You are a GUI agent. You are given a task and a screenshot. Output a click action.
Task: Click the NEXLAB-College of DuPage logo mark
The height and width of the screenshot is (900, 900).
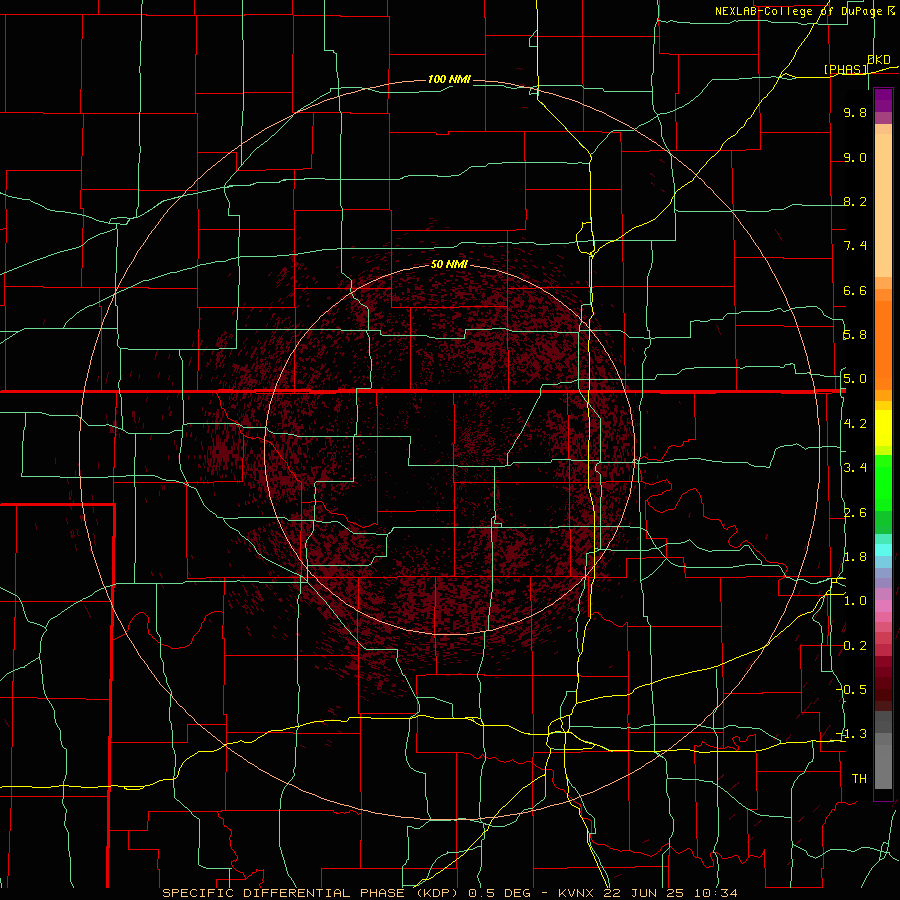[891, 11]
